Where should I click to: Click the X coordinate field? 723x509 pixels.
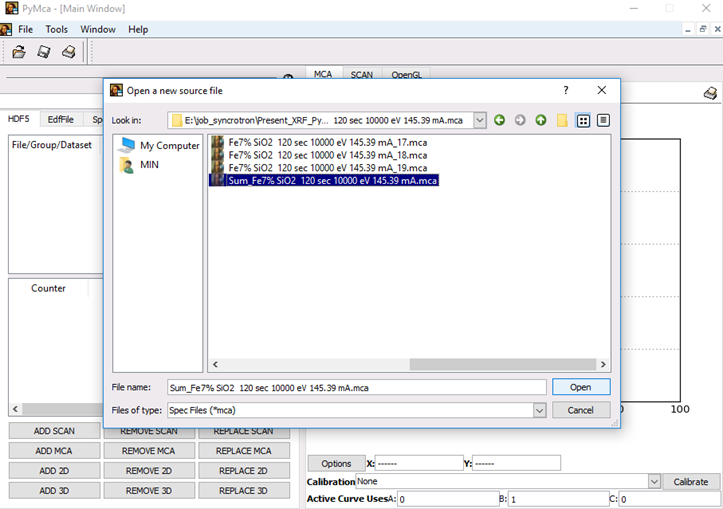[x=419, y=463]
